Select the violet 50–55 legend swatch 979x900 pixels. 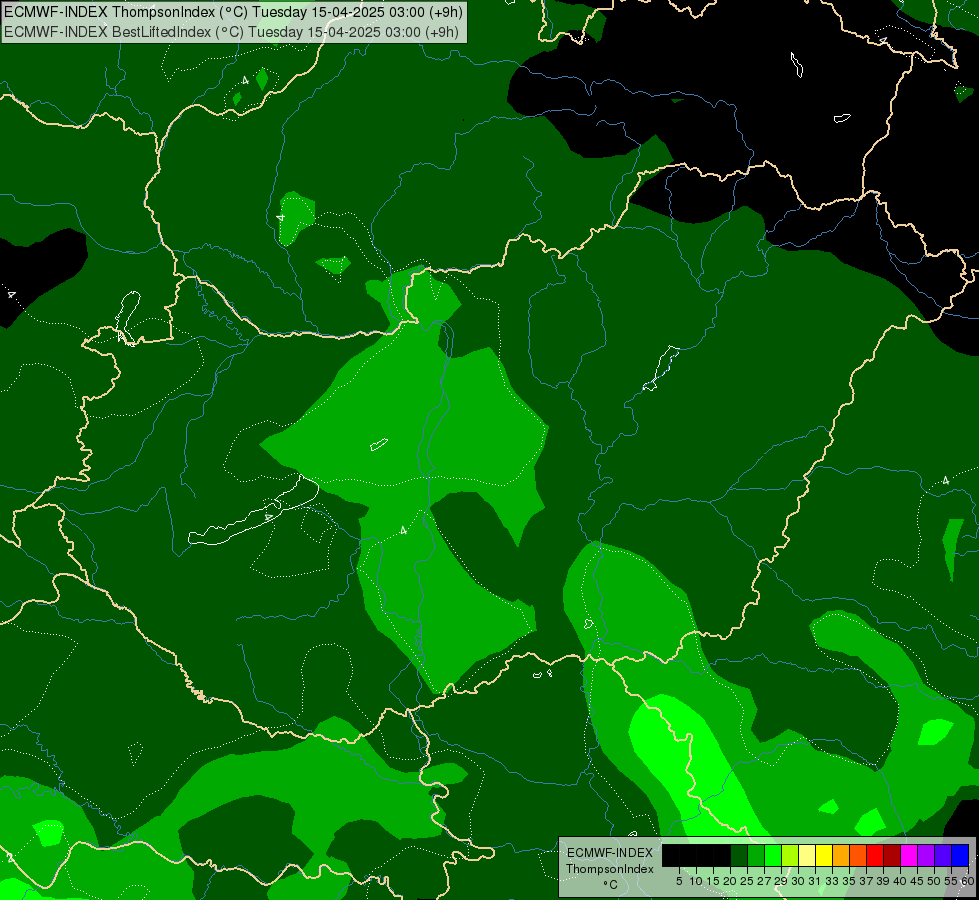(x=943, y=855)
